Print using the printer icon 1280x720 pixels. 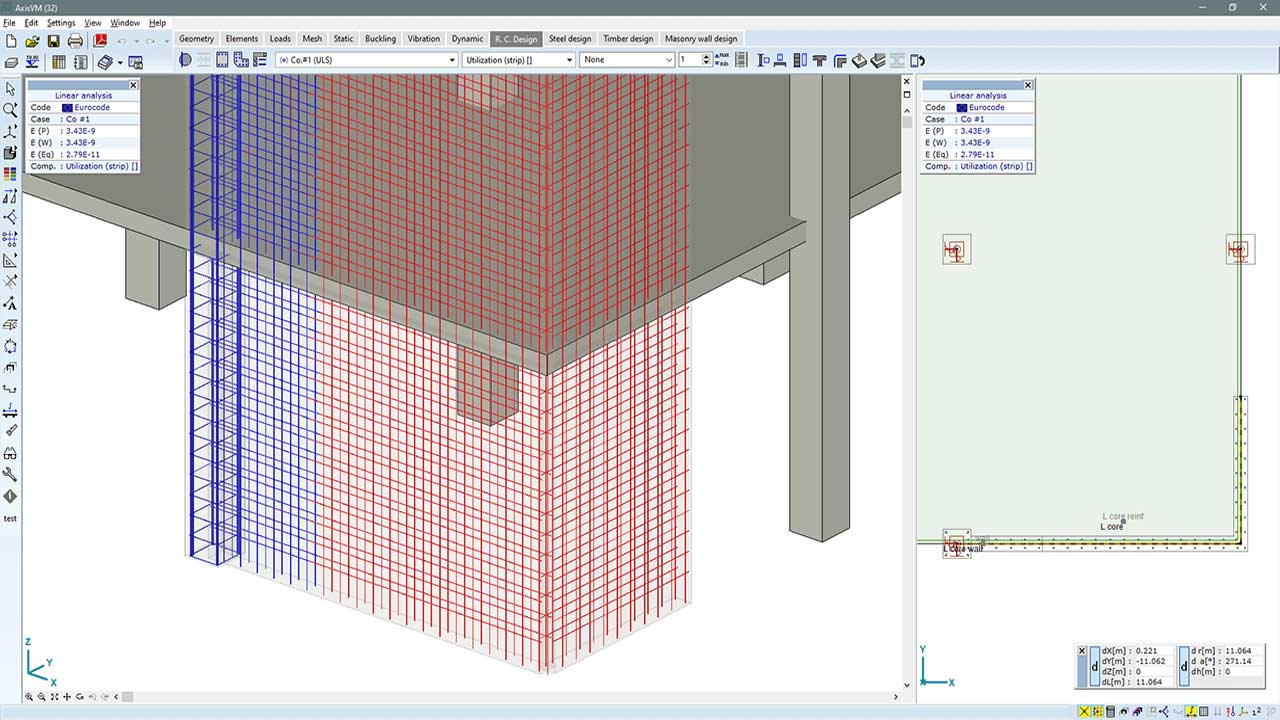click(75, 41)
